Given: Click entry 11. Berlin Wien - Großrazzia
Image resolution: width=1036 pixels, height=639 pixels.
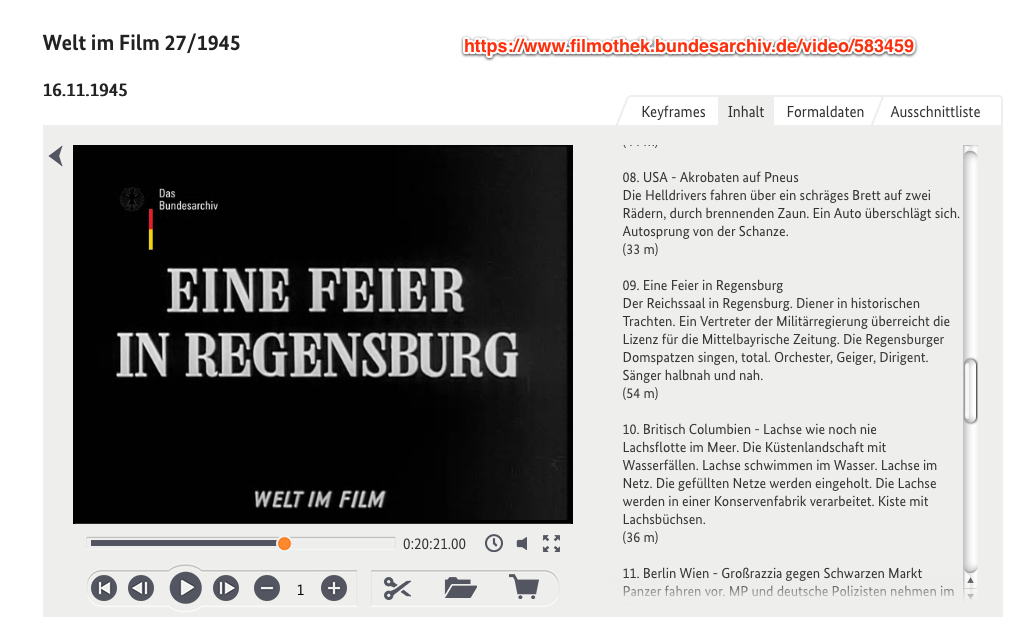Looking at the screenshot, I should [772, 573].
